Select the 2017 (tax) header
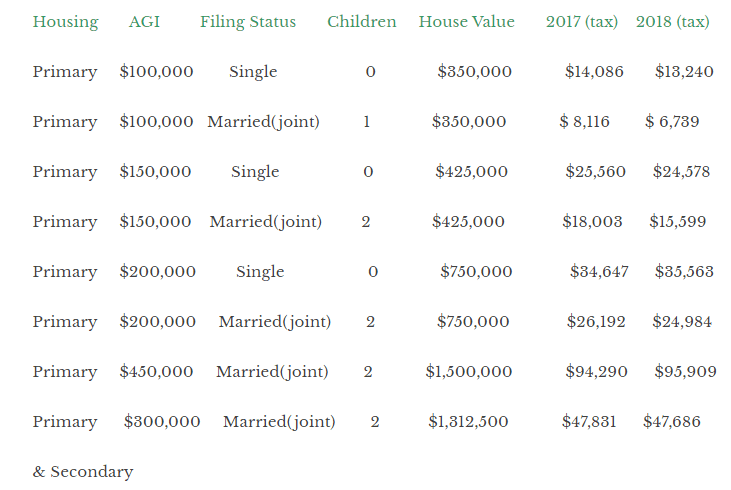731x490 pixels. [x=582, y=22]
